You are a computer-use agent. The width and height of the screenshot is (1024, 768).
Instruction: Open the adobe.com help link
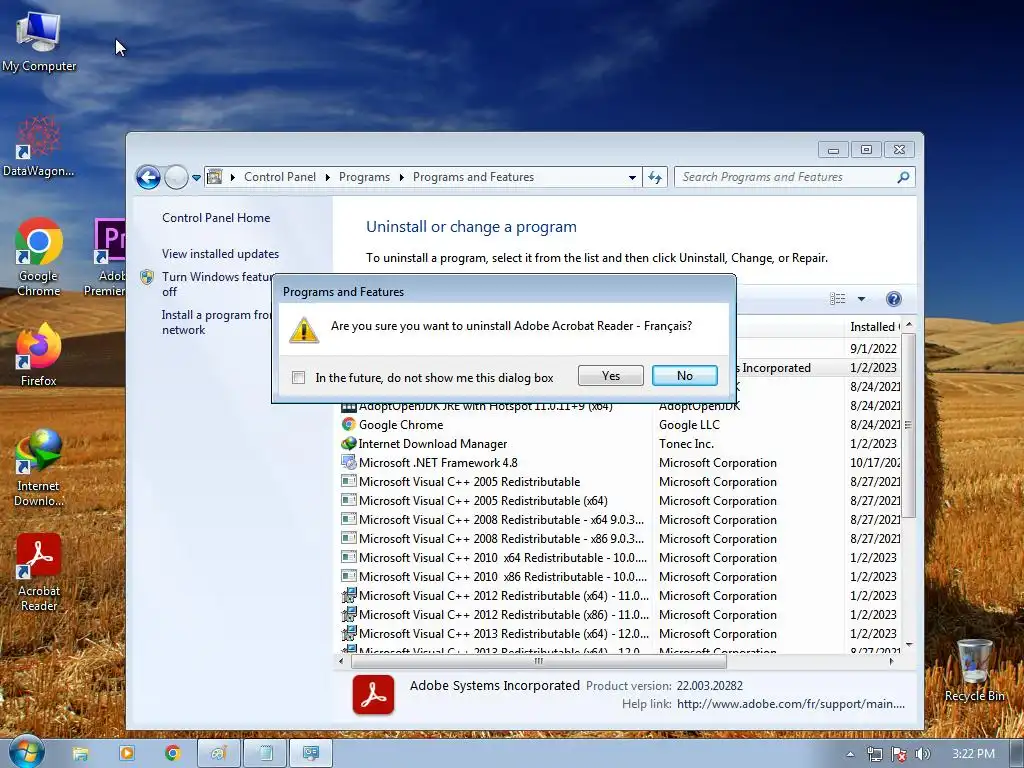(790, 704)
